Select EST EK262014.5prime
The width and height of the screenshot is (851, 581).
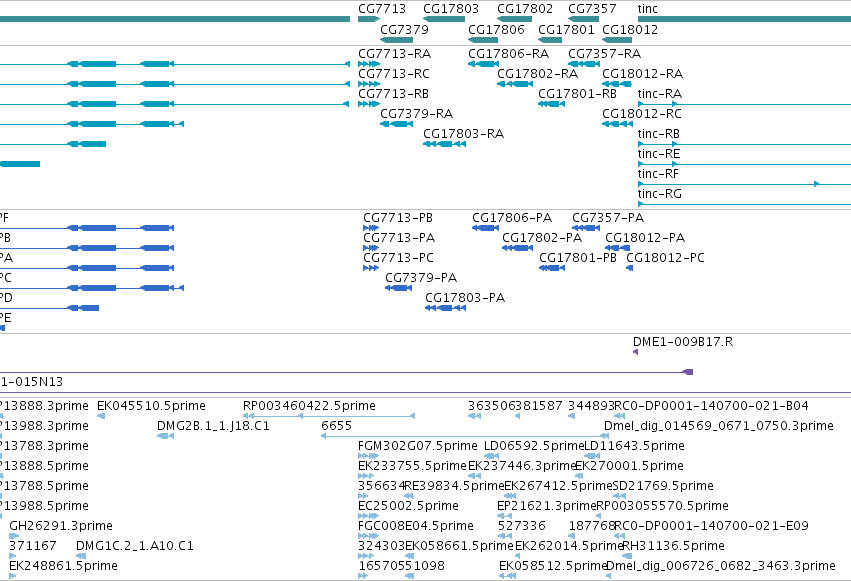pos(517,556)
